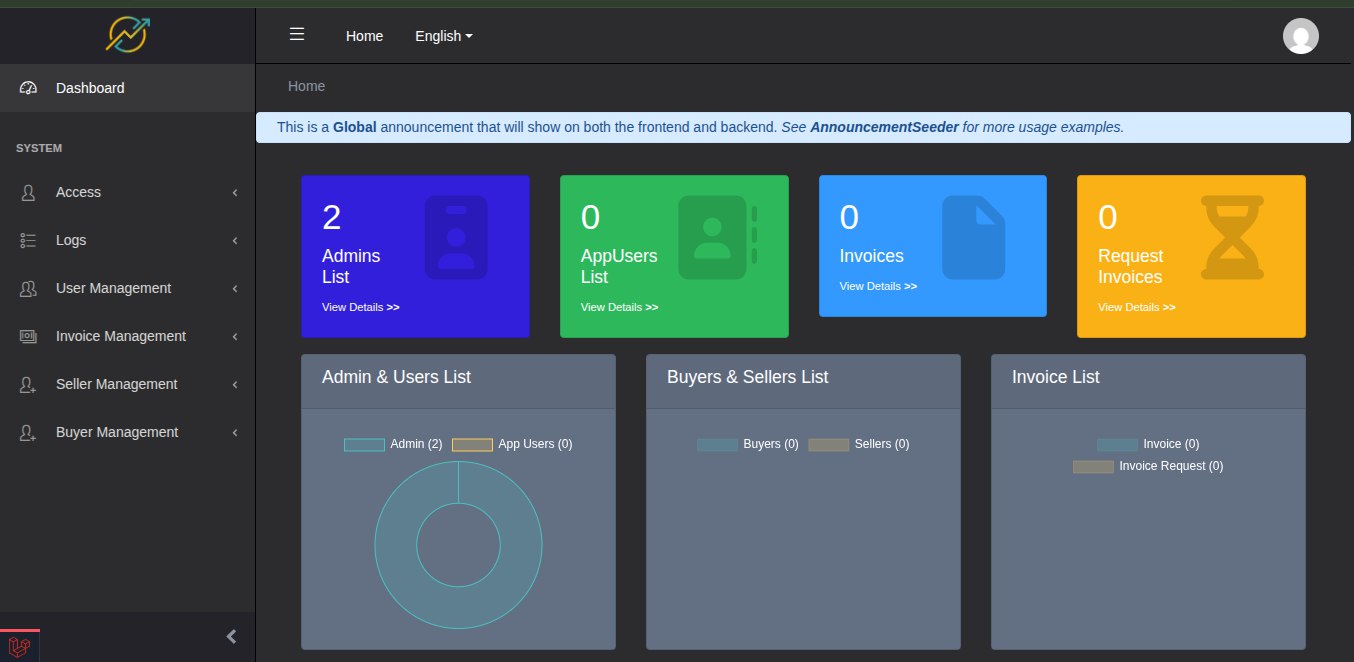Click the contact book icon on AppUsers card
This screenshot has height=662, width=1354.
click(x=716, y=237)
